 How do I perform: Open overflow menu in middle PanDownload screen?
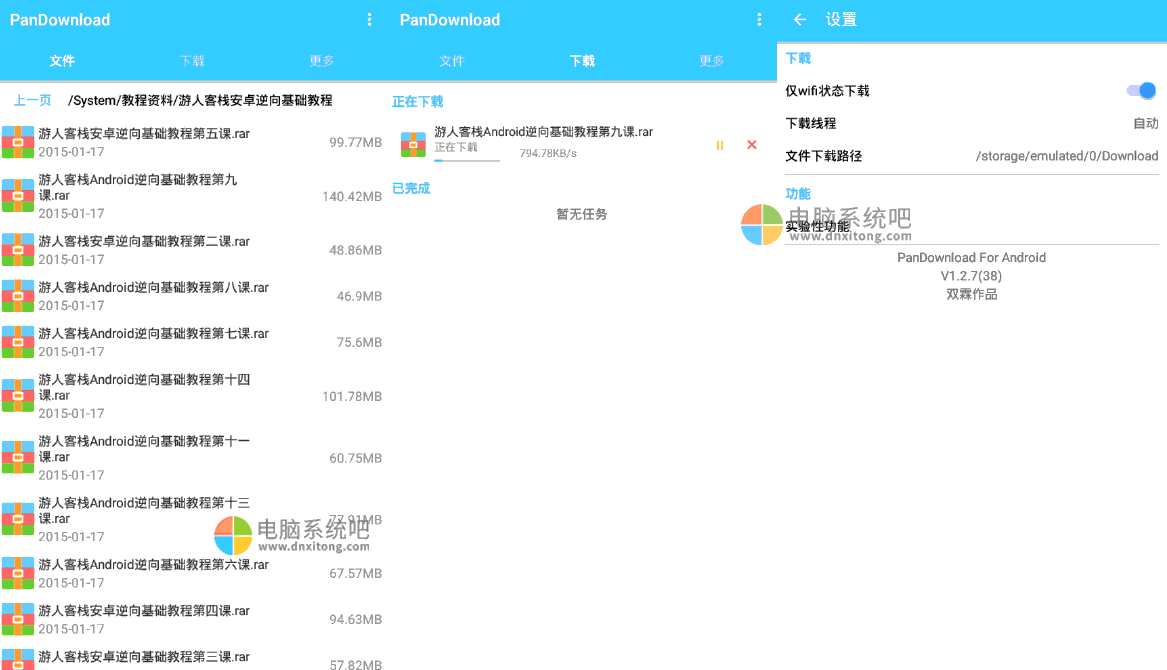(x=759, y=20)
